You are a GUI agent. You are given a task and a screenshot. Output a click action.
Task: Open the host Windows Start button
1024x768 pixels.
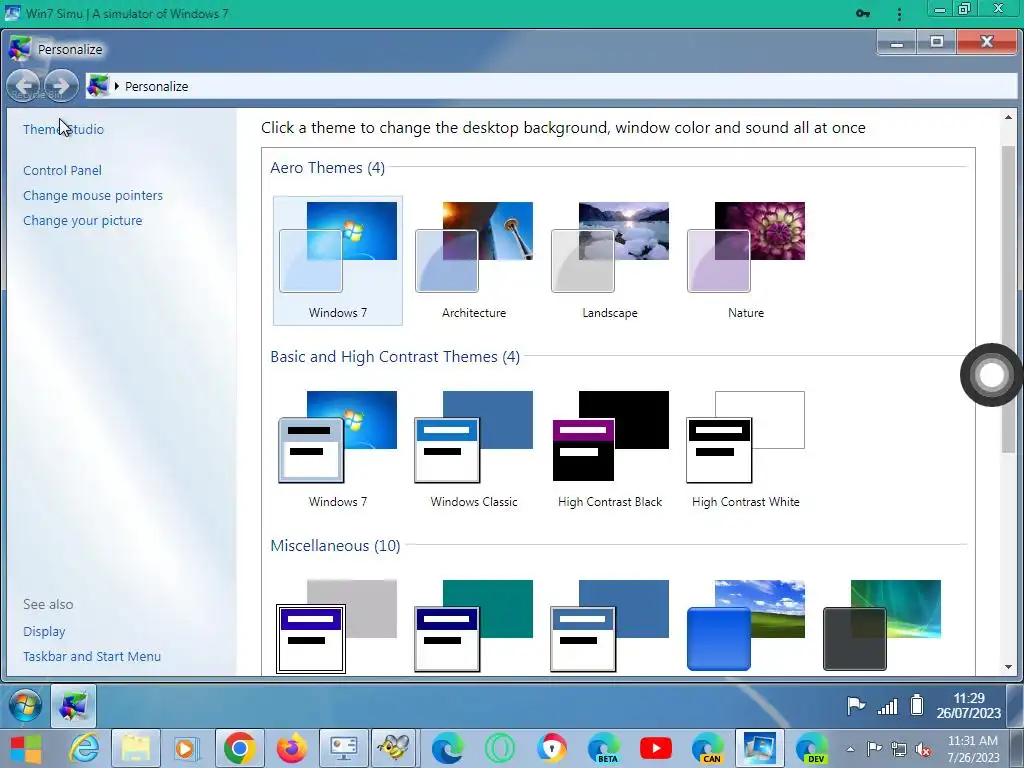pos(25,748)
